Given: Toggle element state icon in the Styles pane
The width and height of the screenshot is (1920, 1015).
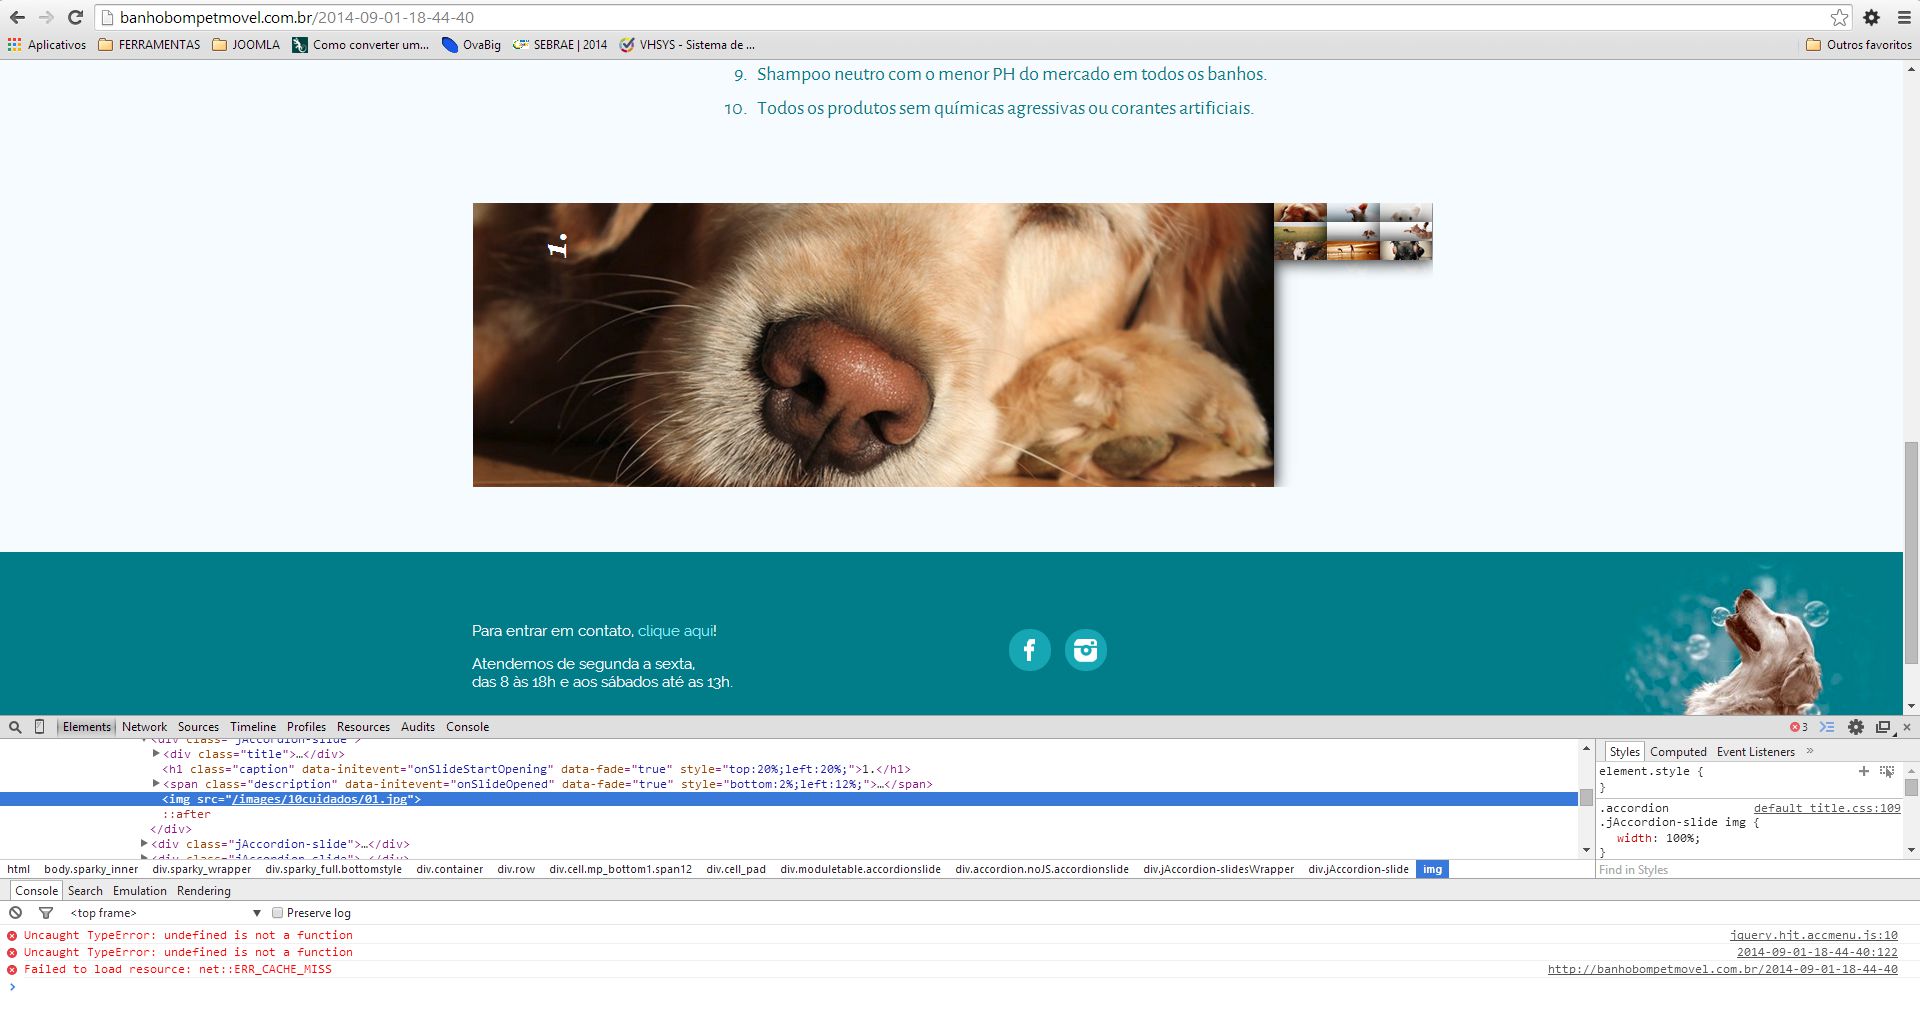Looking at the screenshot, I should (x=1887, y=771).
